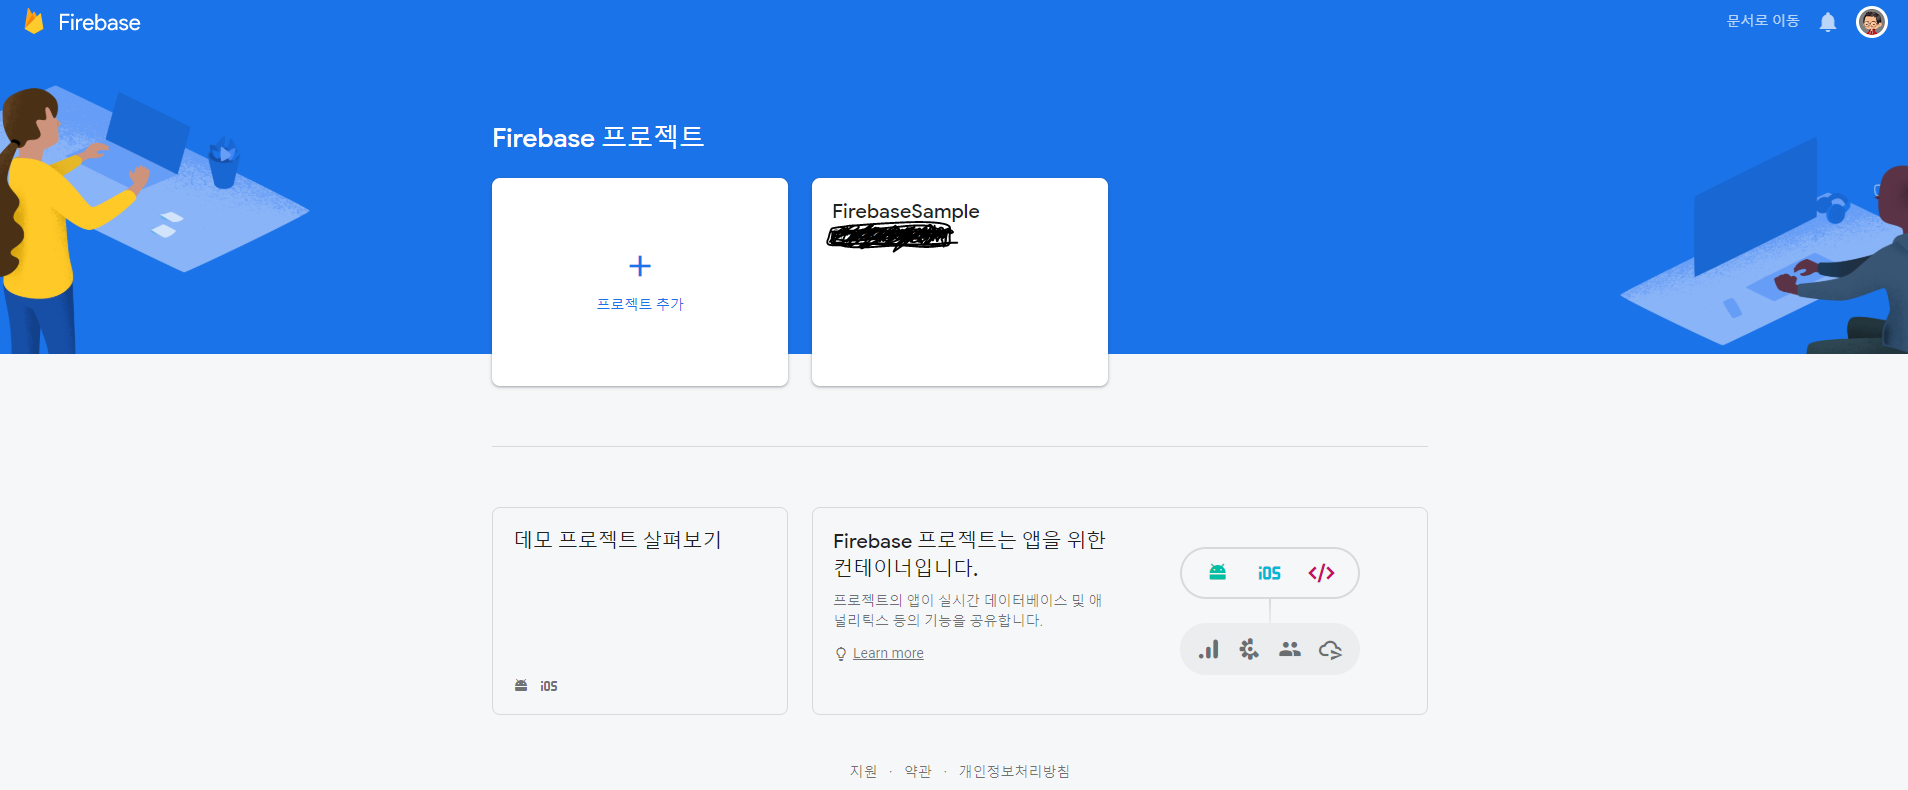
Task: Open the user account avatar
Action: (1871, 22)
